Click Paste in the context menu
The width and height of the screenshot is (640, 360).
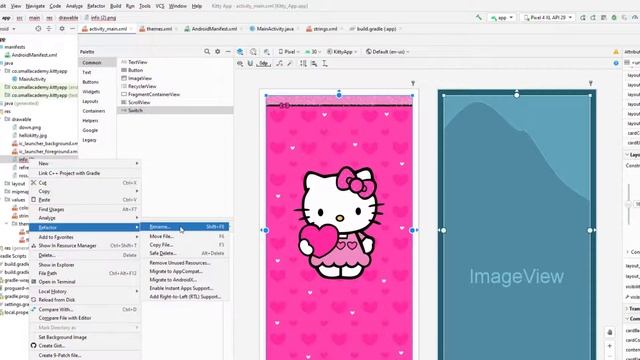point(85,200)
